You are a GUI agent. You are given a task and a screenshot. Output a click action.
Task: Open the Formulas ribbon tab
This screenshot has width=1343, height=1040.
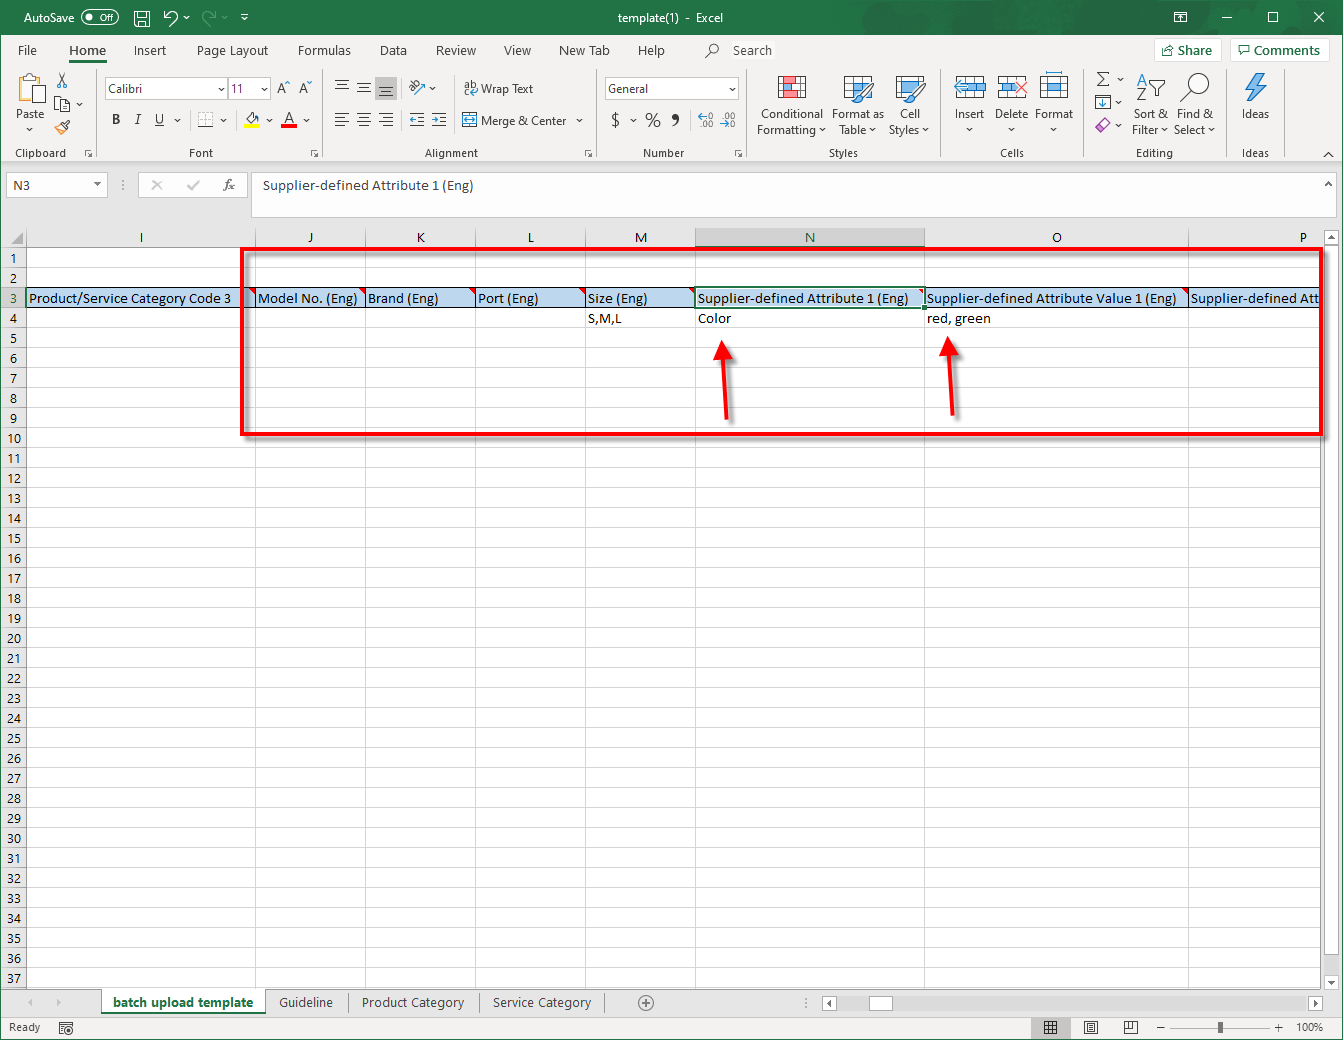coord(324,51)
